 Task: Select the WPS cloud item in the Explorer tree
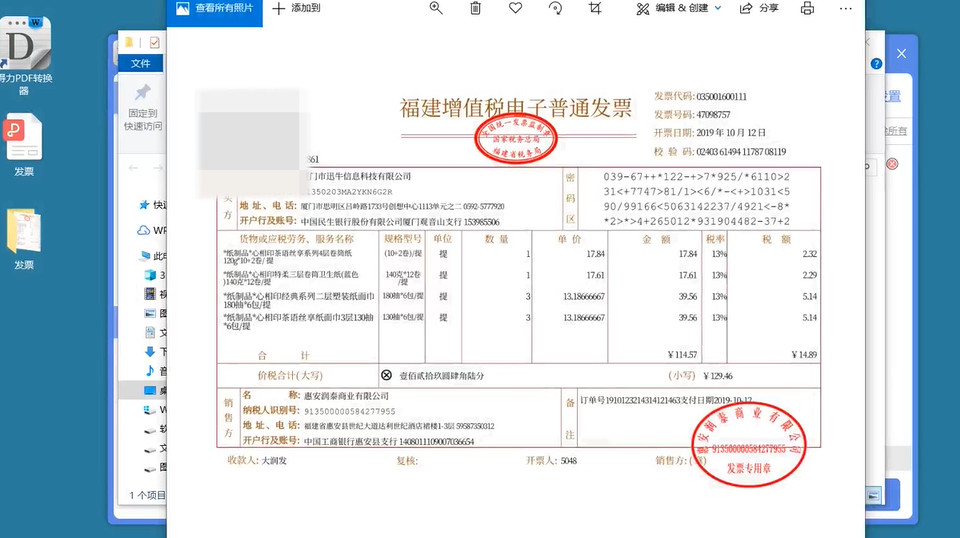(151, 230)
